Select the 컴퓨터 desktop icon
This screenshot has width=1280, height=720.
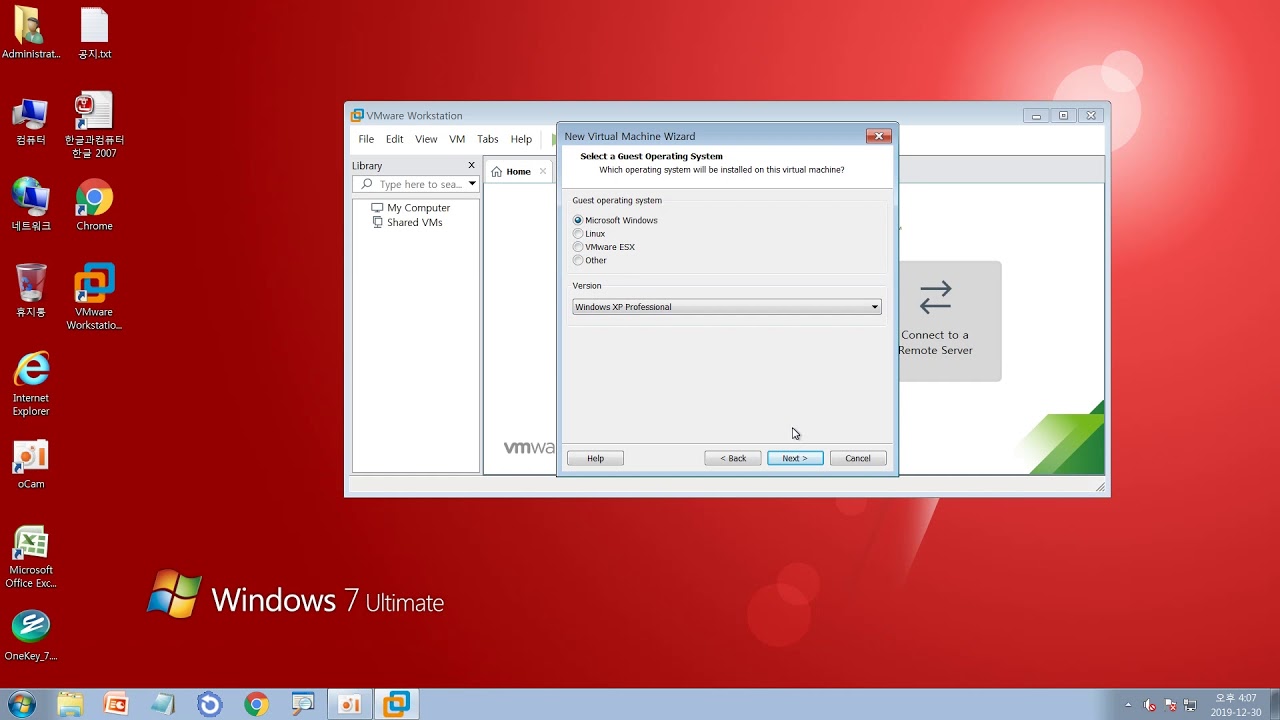tap(31, 122)
